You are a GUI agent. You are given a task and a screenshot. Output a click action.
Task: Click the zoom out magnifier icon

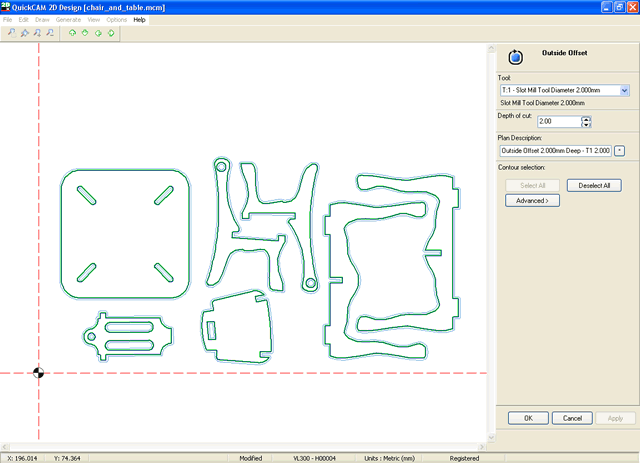(50, 33)
